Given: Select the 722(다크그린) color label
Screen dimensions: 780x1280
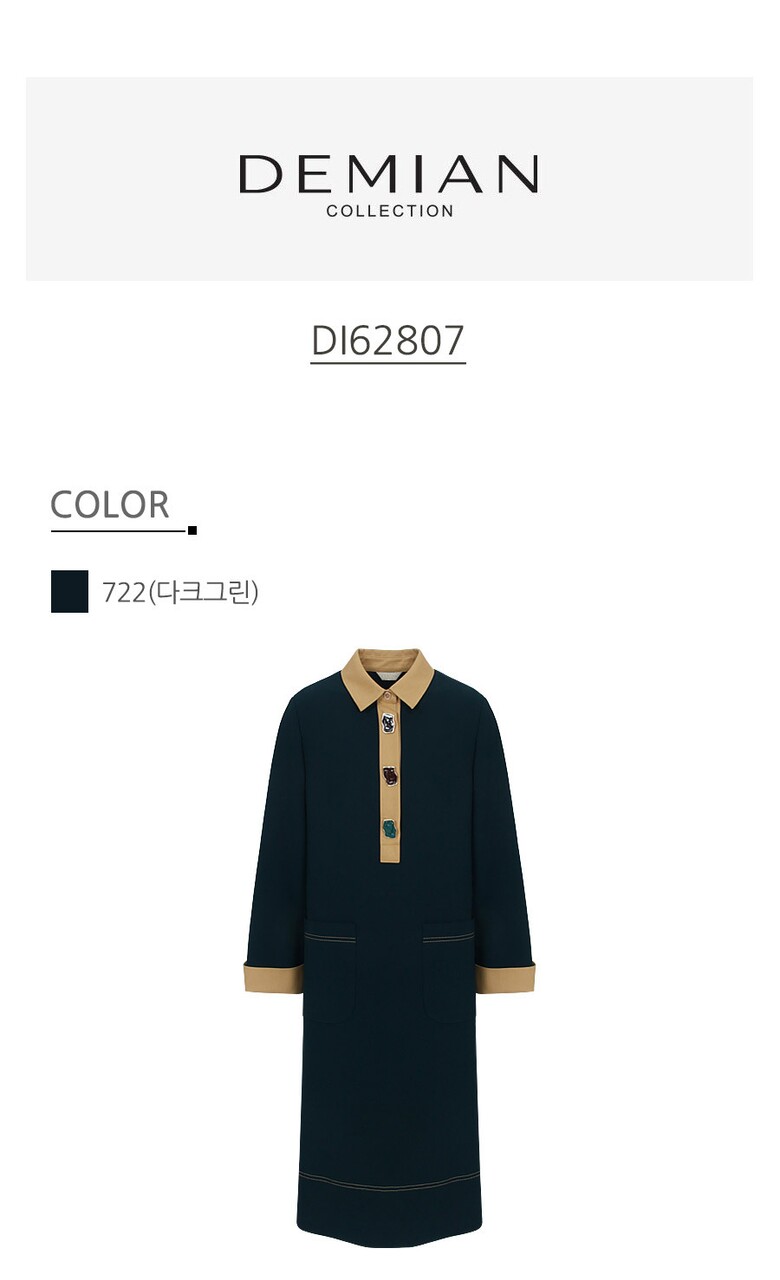Looking at the screenshot, I should [180, 592].
